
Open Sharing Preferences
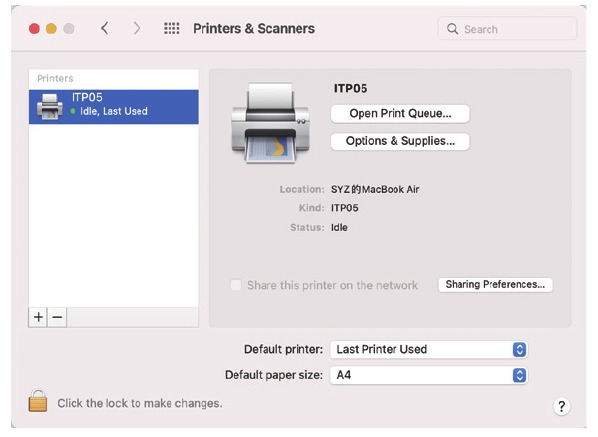point(495,284)
